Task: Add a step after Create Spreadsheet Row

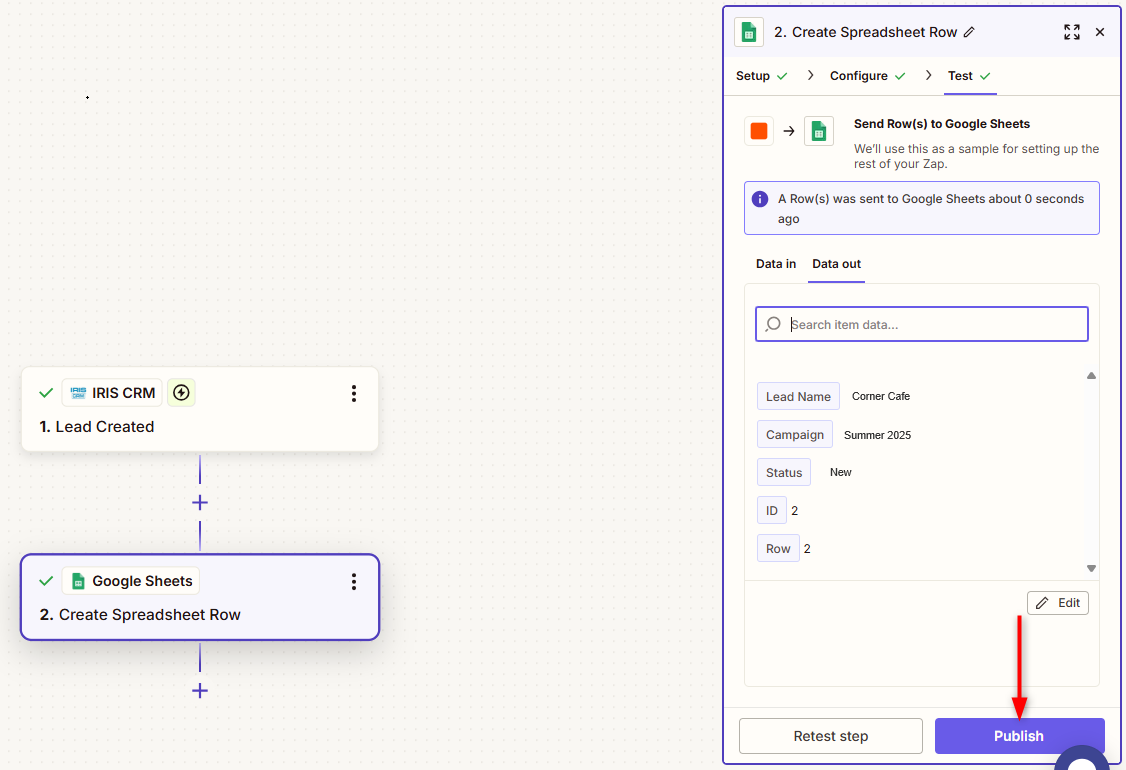Action: pos(200,690)
